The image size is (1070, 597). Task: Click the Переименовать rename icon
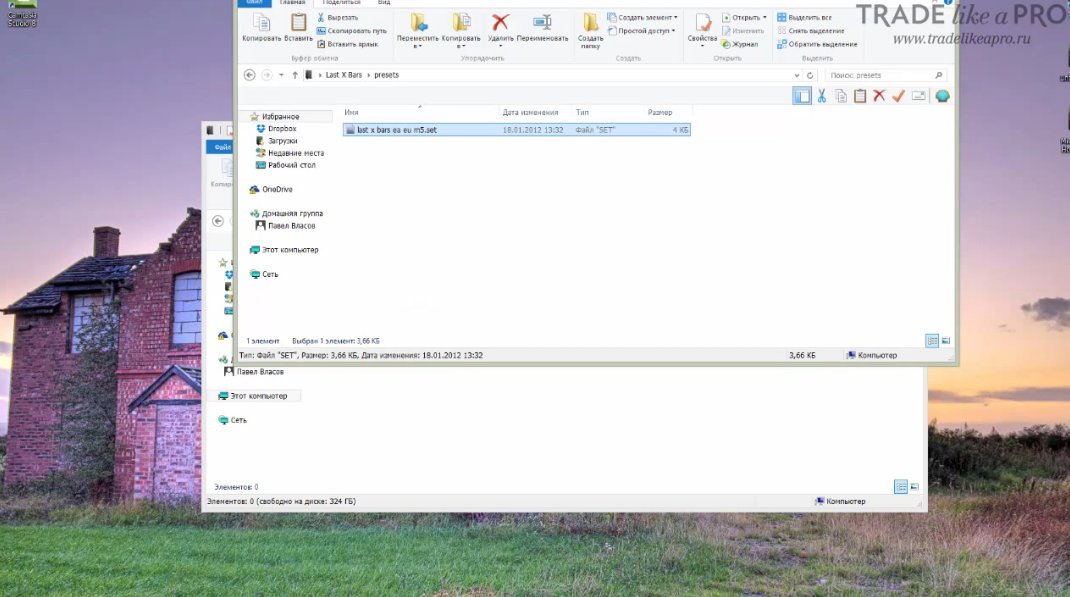pos(542,23)
